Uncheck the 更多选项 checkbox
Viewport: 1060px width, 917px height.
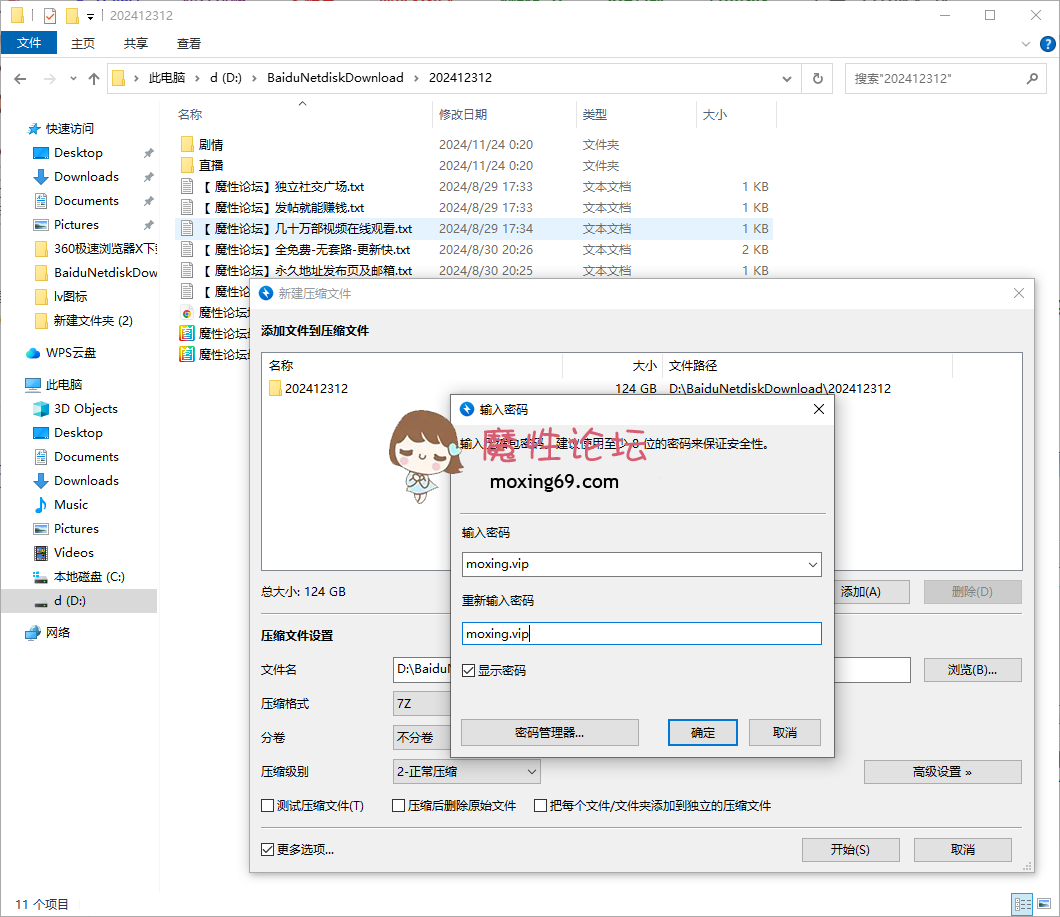(x=268, y=850)
